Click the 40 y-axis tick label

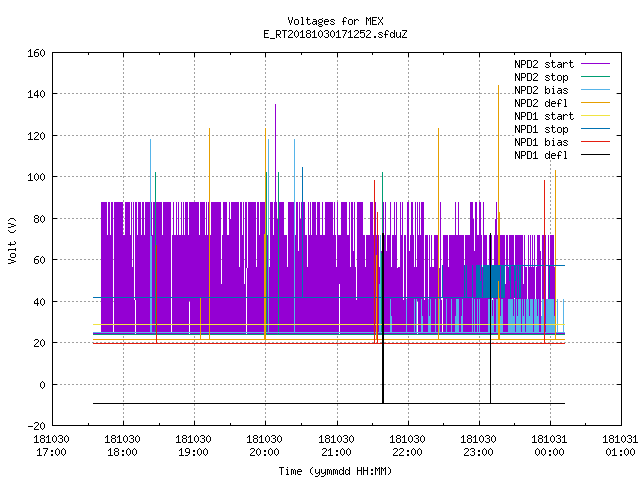tap(39, 302)
